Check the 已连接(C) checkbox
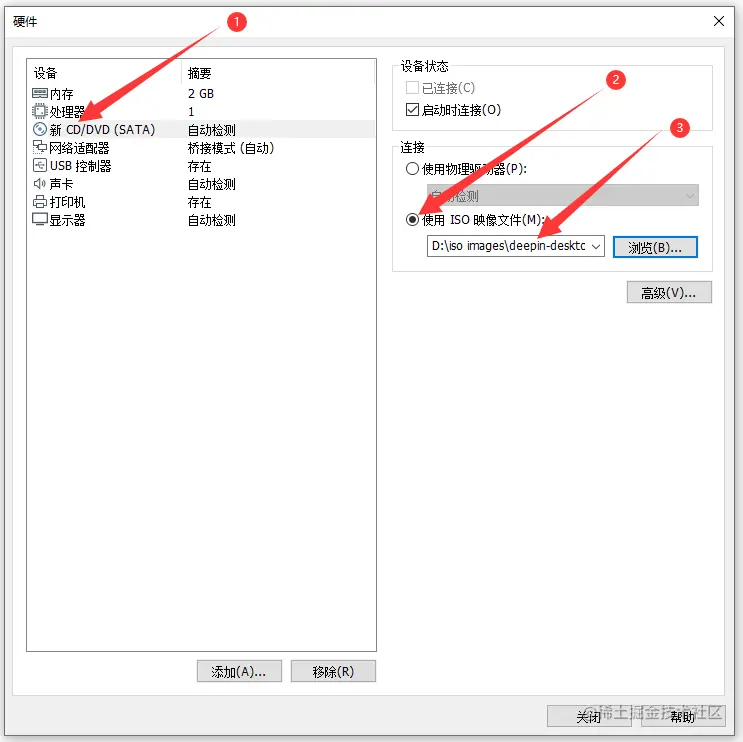The image size is (743, 742). (x=412, y=88)
